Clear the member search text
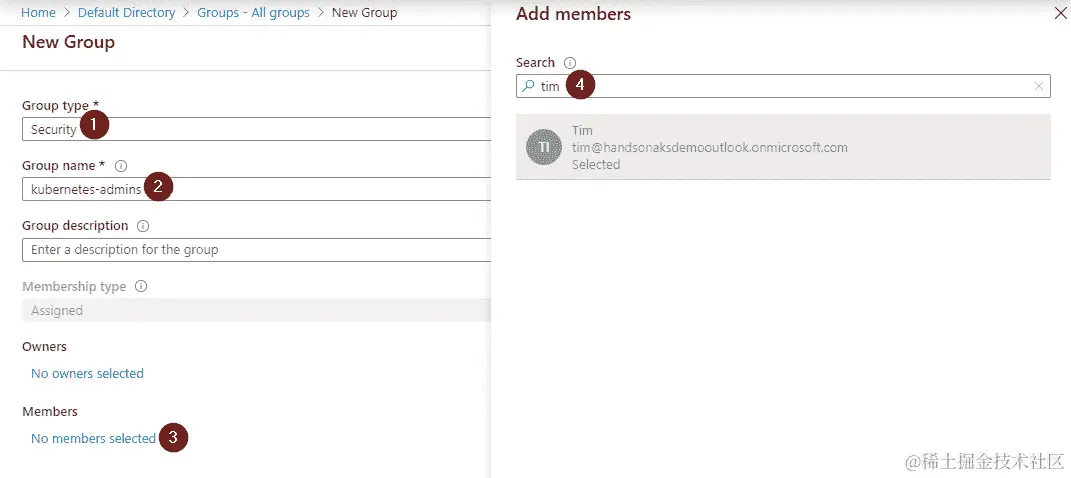Screen dimensions: 1071x478 pyautogui.click(x=1039, y=86)
